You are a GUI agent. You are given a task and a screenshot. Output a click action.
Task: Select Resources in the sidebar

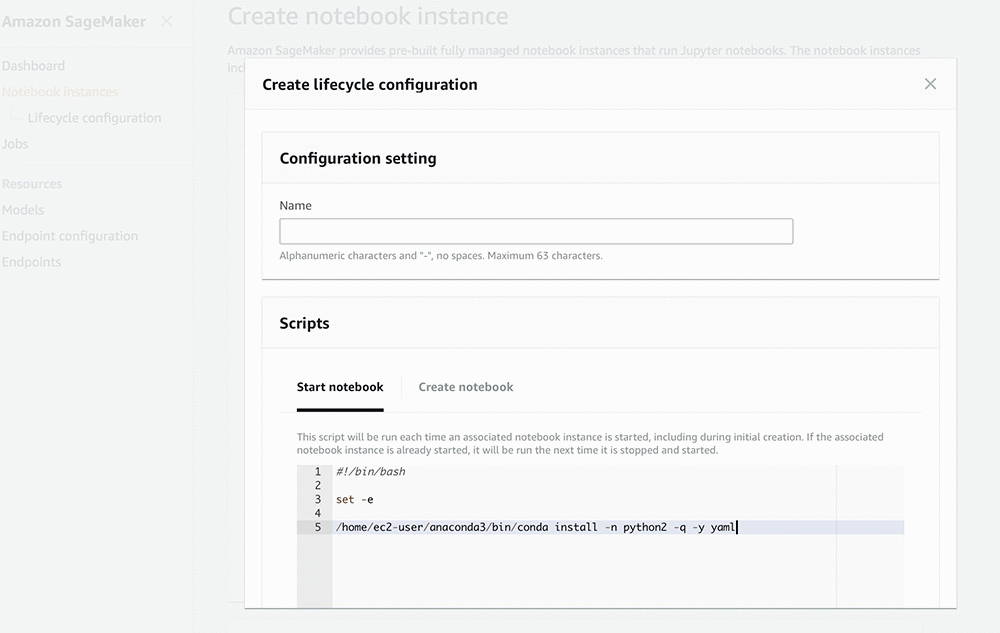[32, 184]
